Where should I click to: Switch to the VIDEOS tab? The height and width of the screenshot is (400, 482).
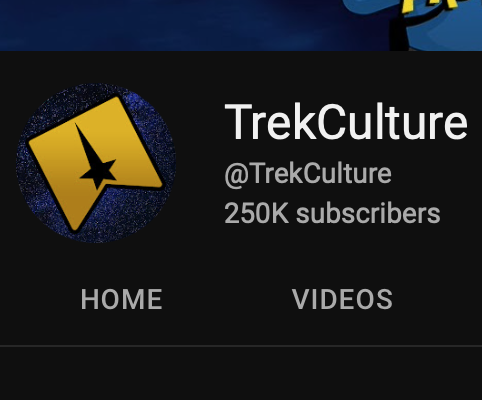342,299
